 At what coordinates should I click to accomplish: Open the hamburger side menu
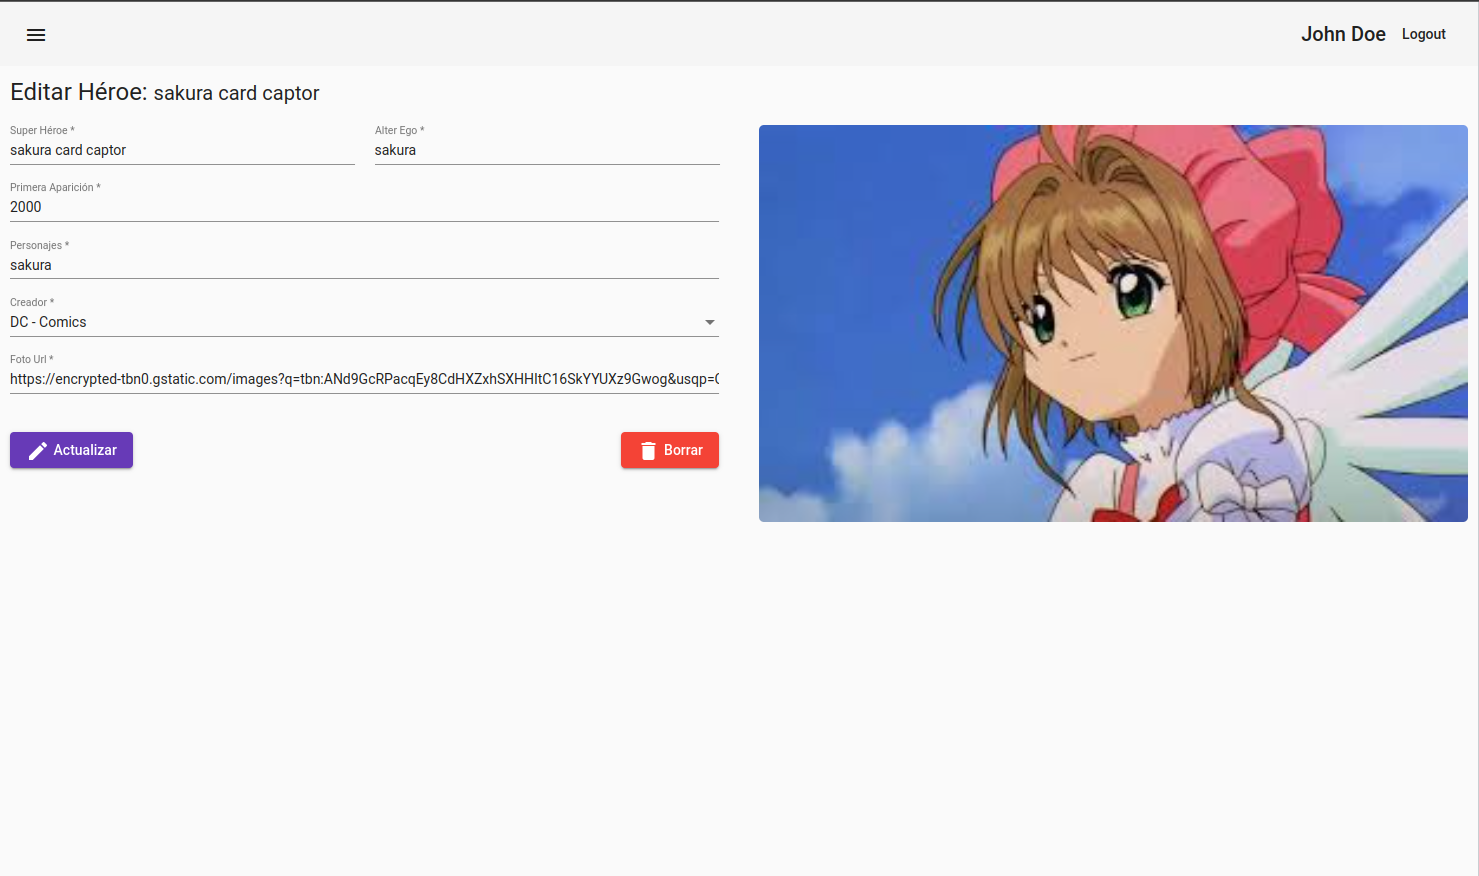tap(36, 35)
